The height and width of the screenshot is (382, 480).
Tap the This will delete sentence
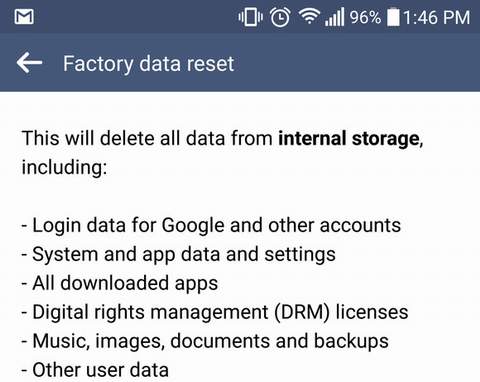click(222, 153)
